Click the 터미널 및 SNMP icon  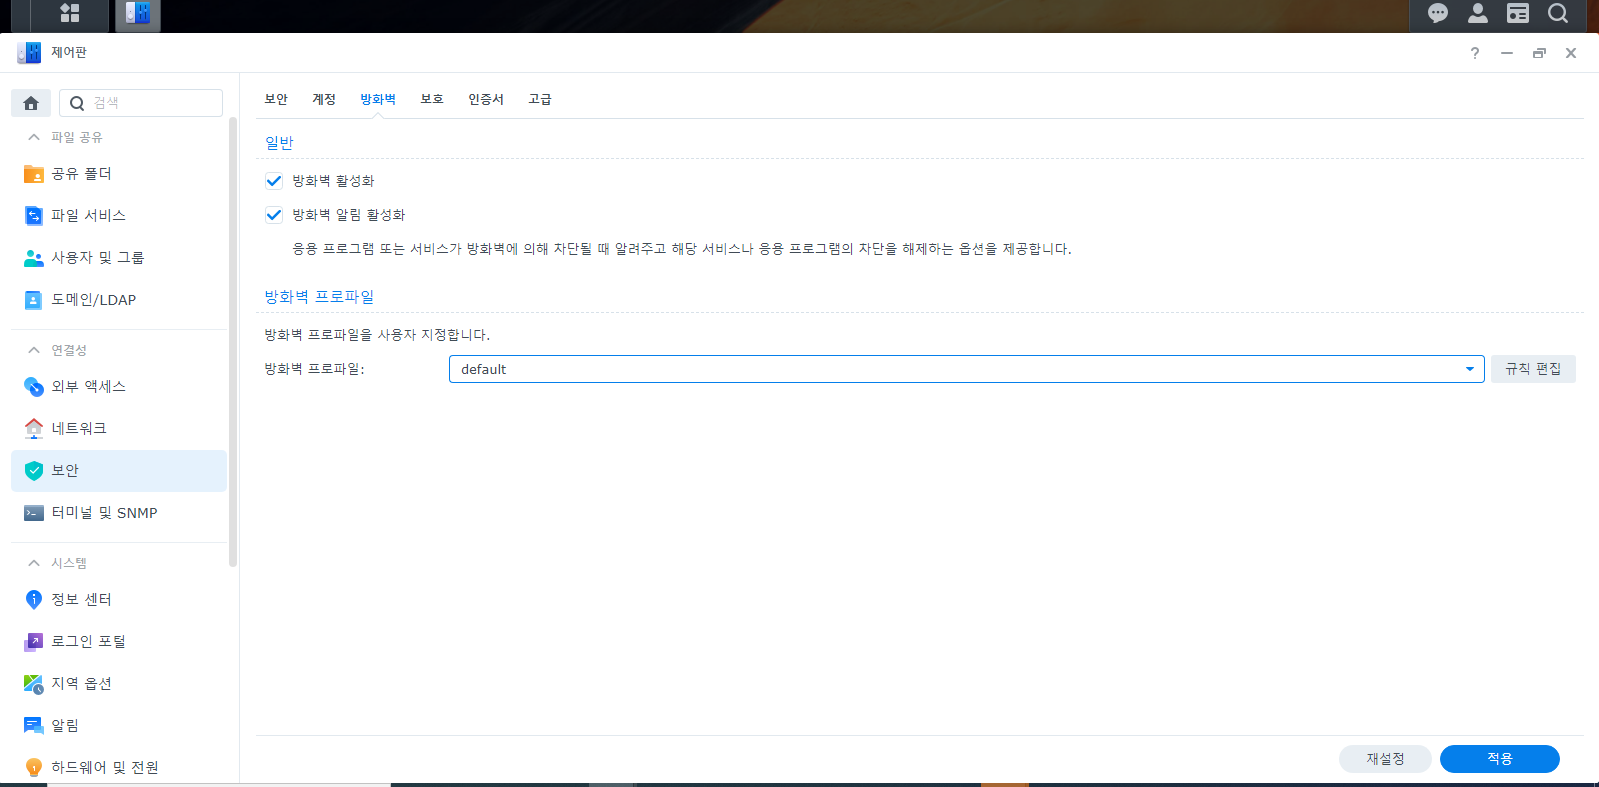click(33, 513)
